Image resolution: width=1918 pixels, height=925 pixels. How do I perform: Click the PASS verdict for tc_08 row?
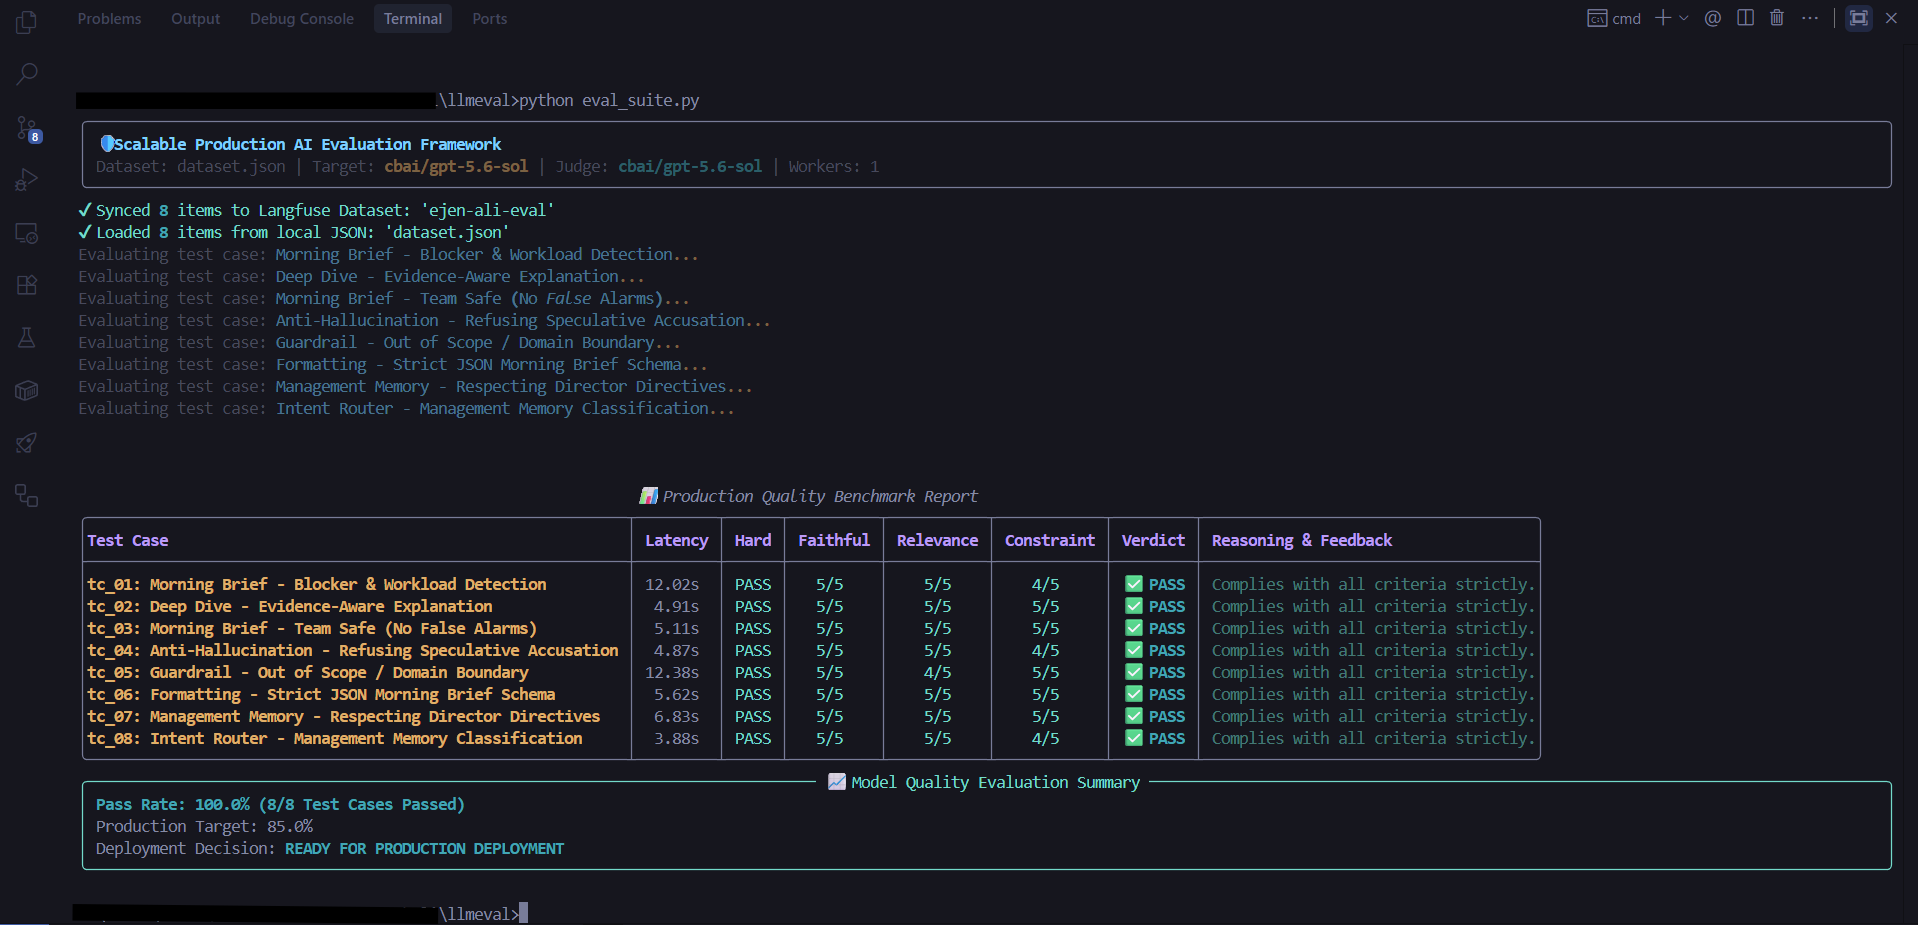pos(1155,738)
